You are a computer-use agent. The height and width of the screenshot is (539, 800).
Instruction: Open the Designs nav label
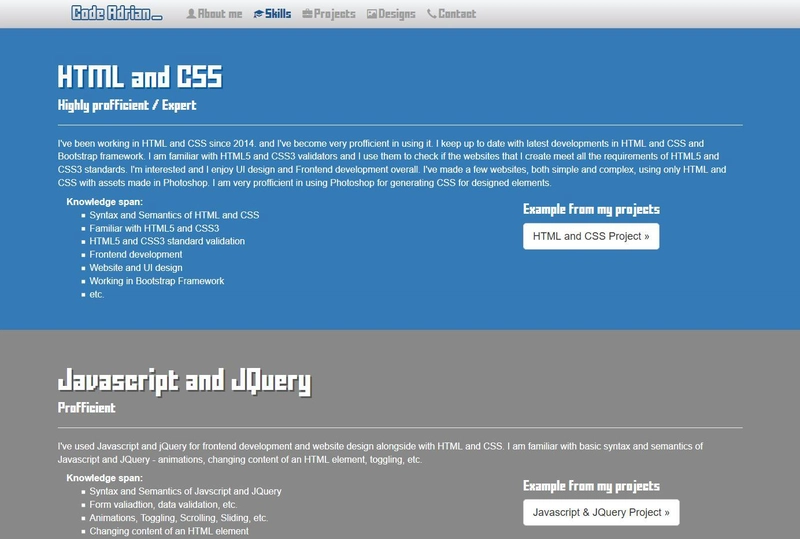pos(397,14)
